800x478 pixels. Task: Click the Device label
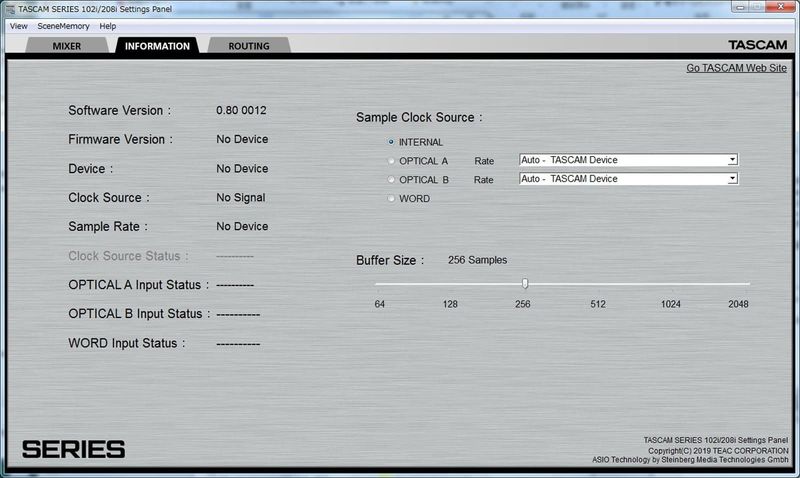point(91,169)
